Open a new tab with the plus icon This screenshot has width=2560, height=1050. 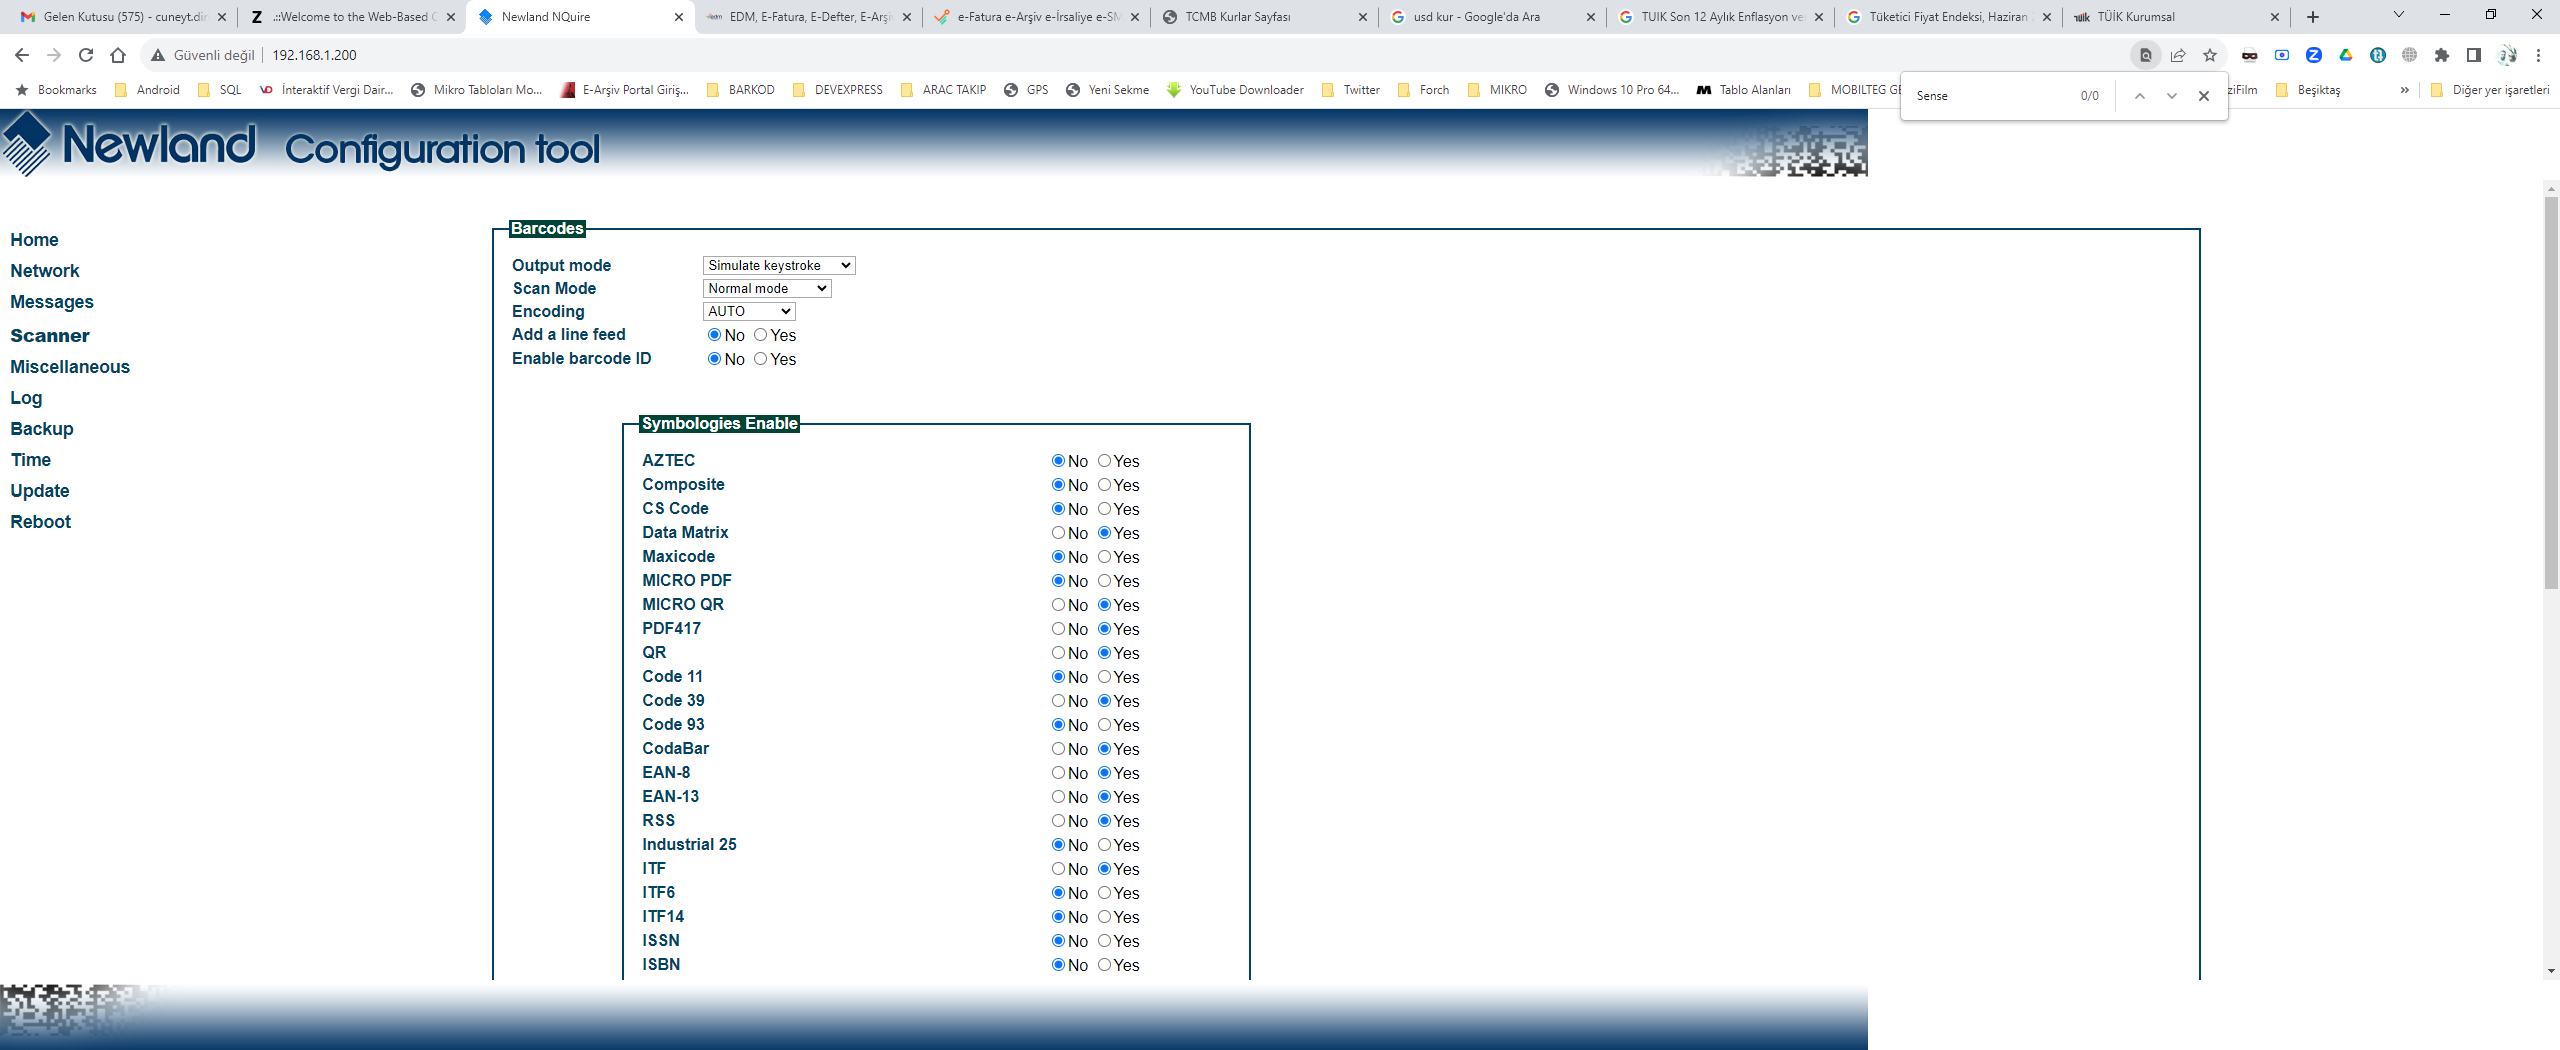coord(2313,17)
